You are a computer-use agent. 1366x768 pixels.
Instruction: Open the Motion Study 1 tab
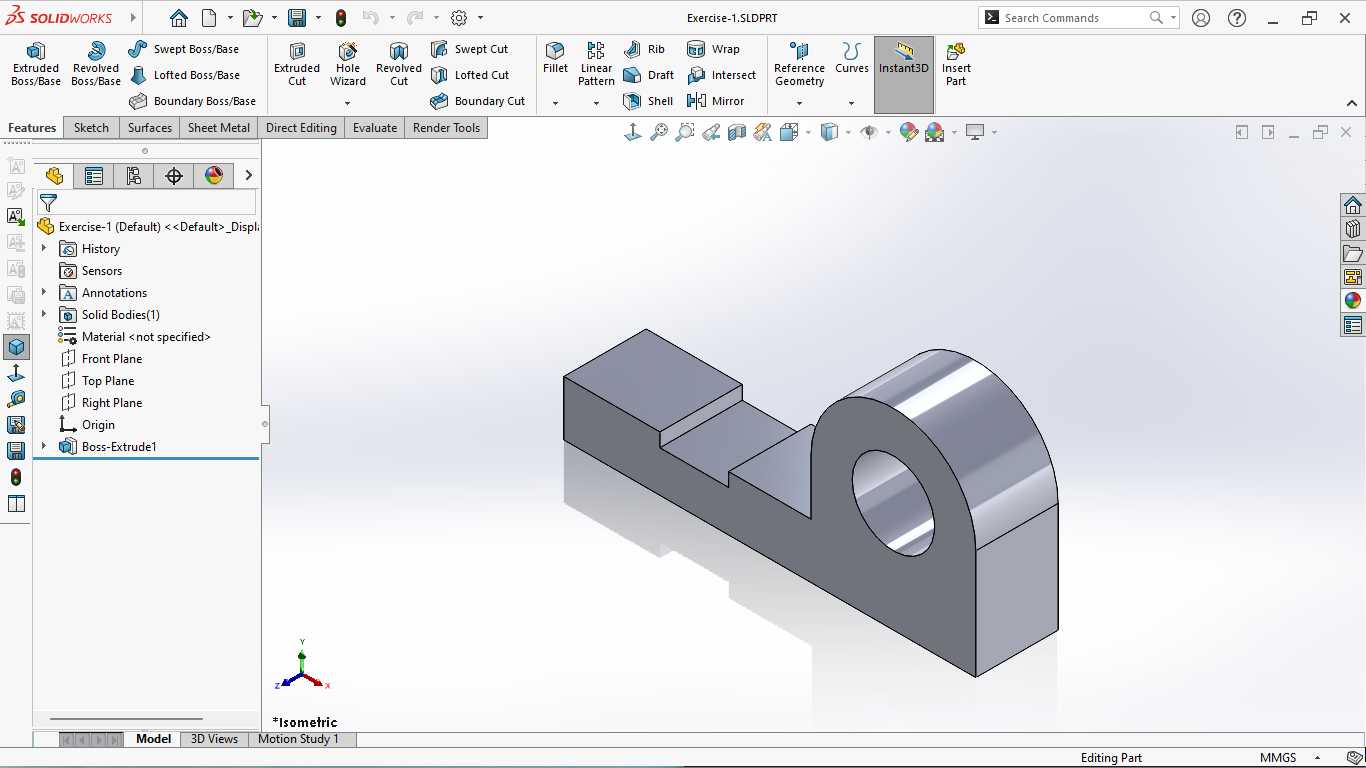pos(299,739)
